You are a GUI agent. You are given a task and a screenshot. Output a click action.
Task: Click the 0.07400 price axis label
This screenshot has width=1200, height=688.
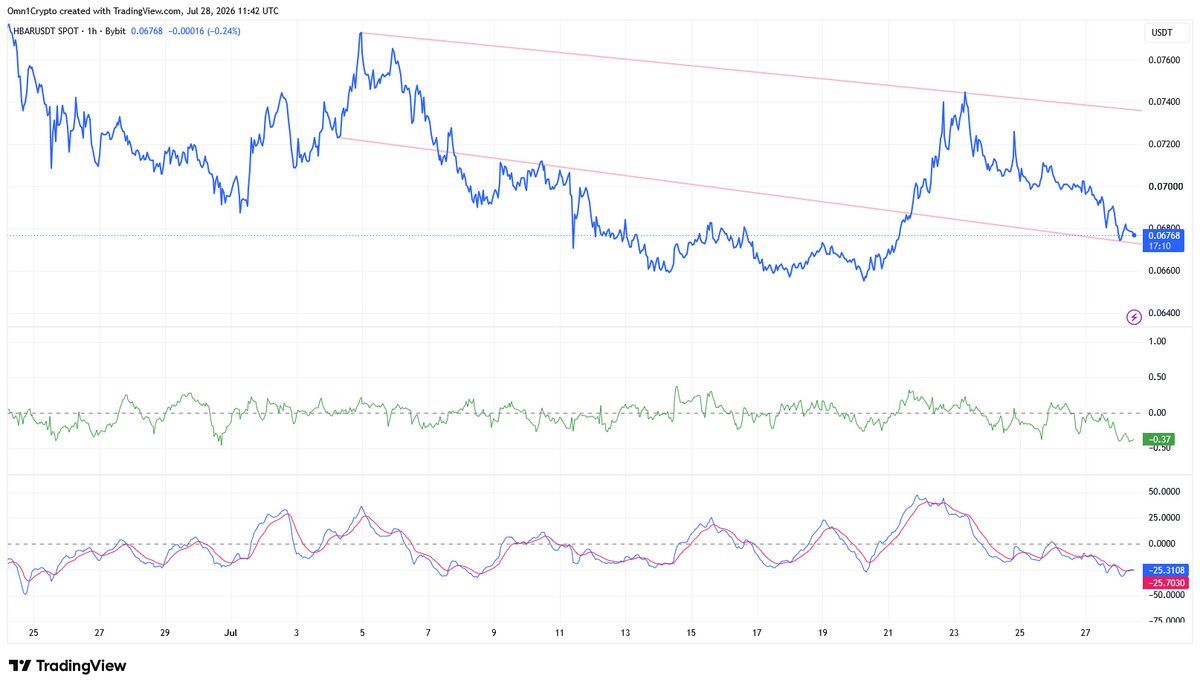(x=1163, y=102)
